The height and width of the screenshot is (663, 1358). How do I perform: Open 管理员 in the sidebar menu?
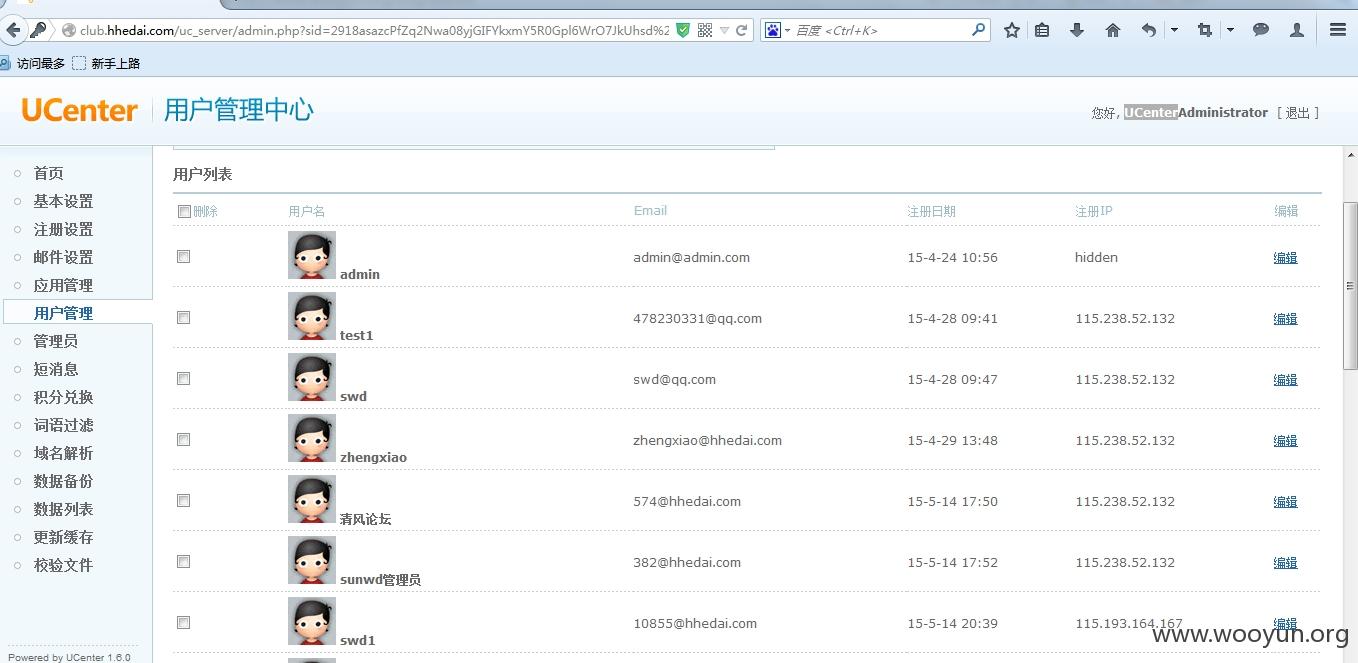pos(56,341)
